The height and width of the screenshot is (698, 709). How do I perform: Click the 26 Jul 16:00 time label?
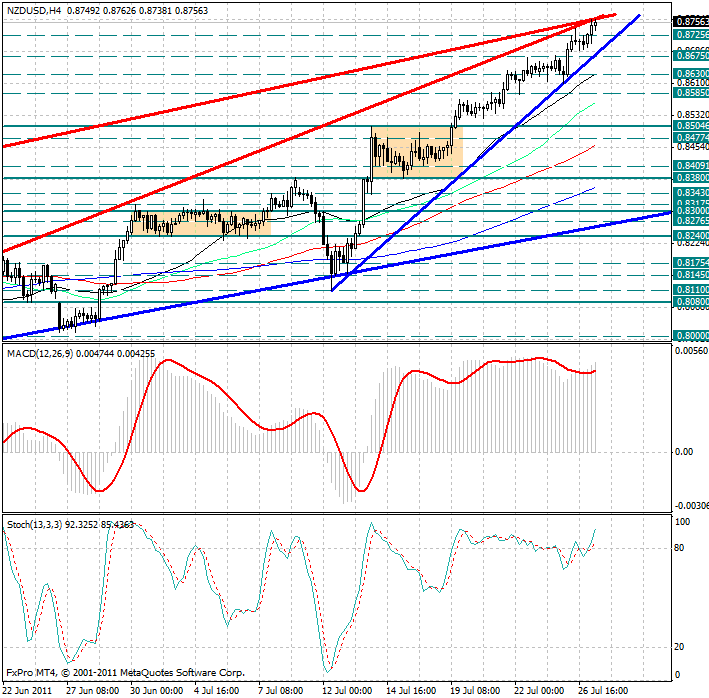point(604,691)
